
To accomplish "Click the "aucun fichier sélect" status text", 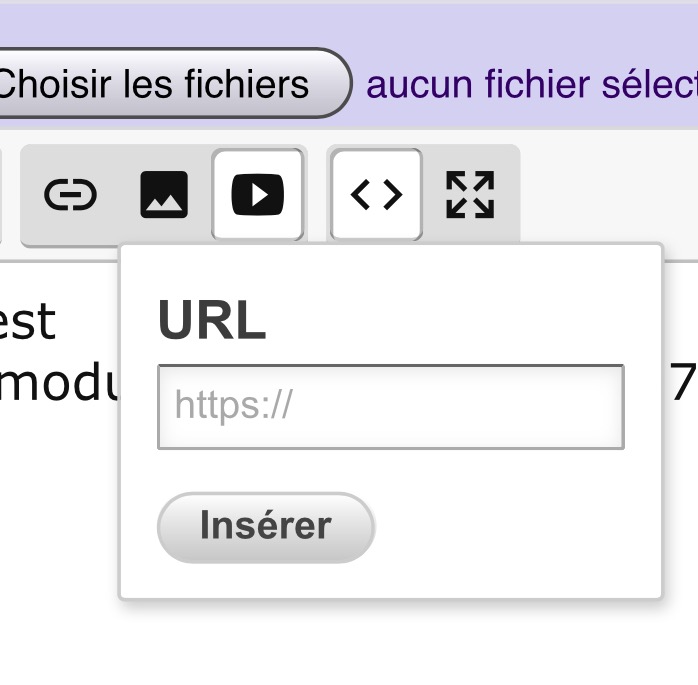I will click(x=531, y=85).
